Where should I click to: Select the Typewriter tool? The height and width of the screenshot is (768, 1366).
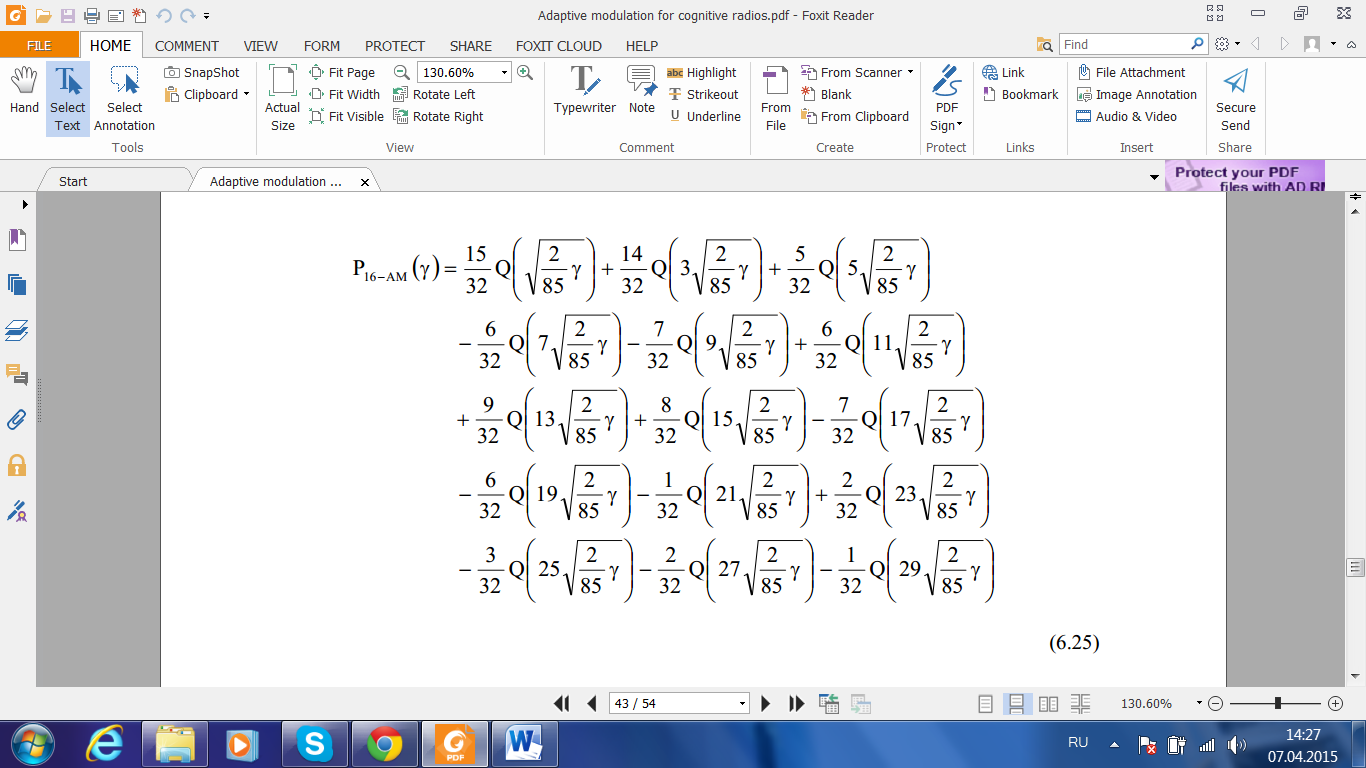pyautogui.click(x=585, y=90)
